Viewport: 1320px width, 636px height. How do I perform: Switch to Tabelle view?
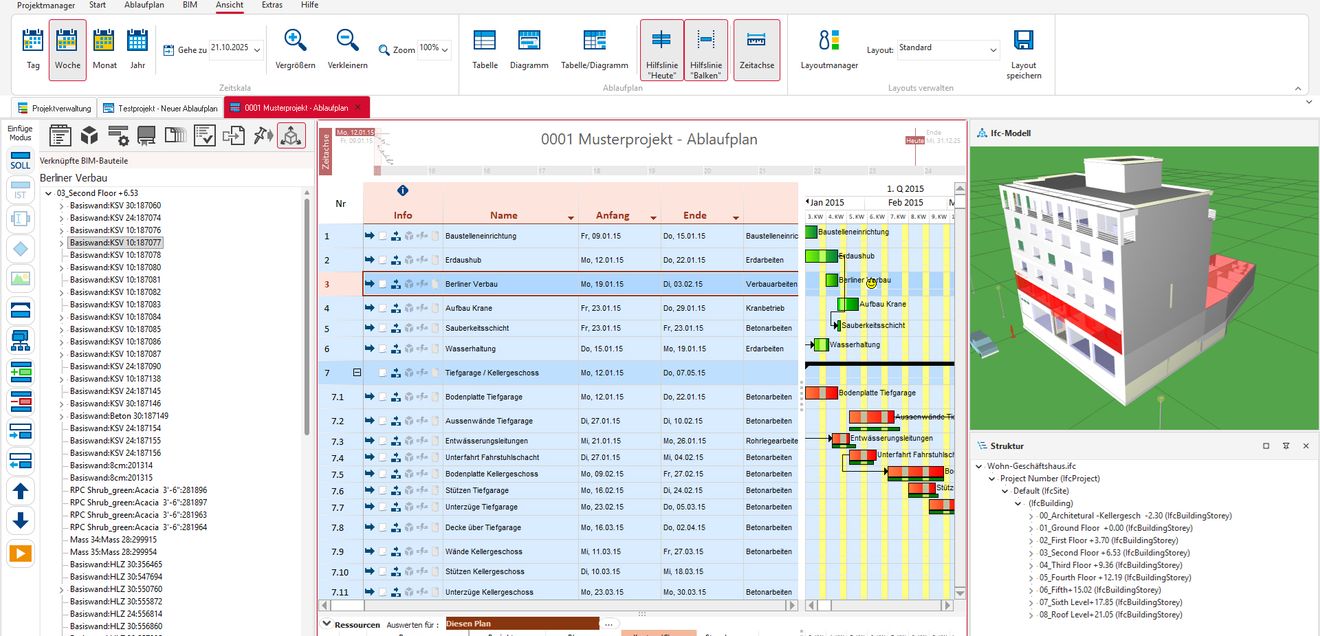[x=485, y=49]
